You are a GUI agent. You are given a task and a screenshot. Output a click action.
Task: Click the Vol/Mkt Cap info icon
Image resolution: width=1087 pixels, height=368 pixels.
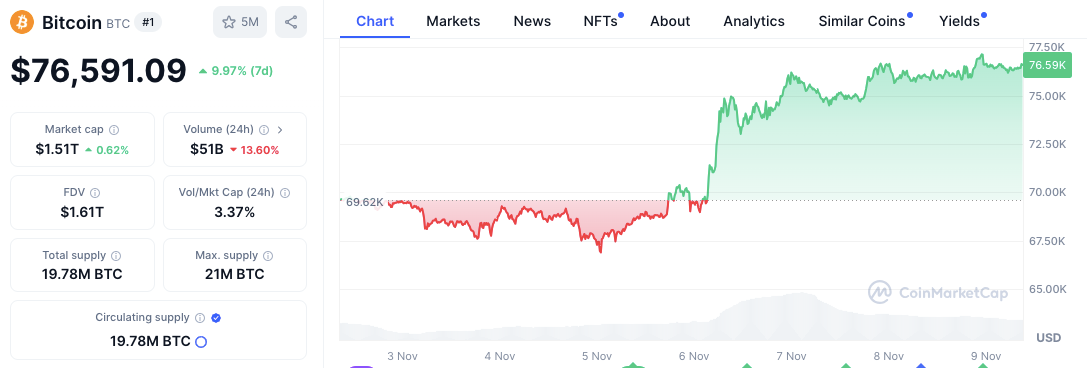click(285, 193)
